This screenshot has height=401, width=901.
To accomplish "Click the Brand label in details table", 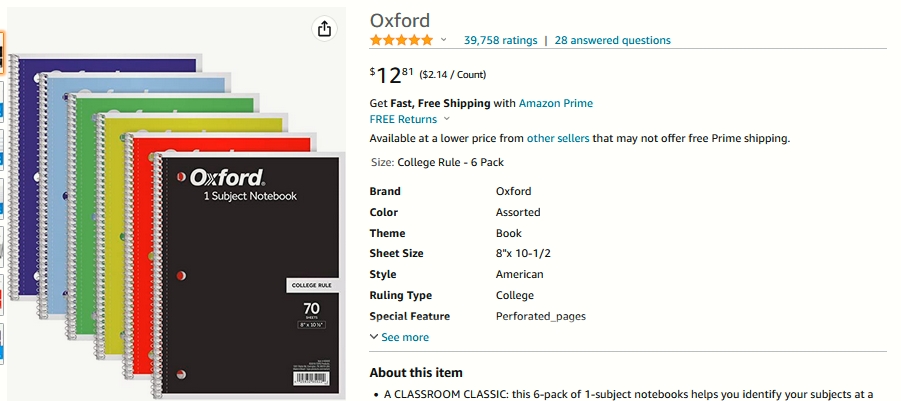I will (x=385, y=191).
